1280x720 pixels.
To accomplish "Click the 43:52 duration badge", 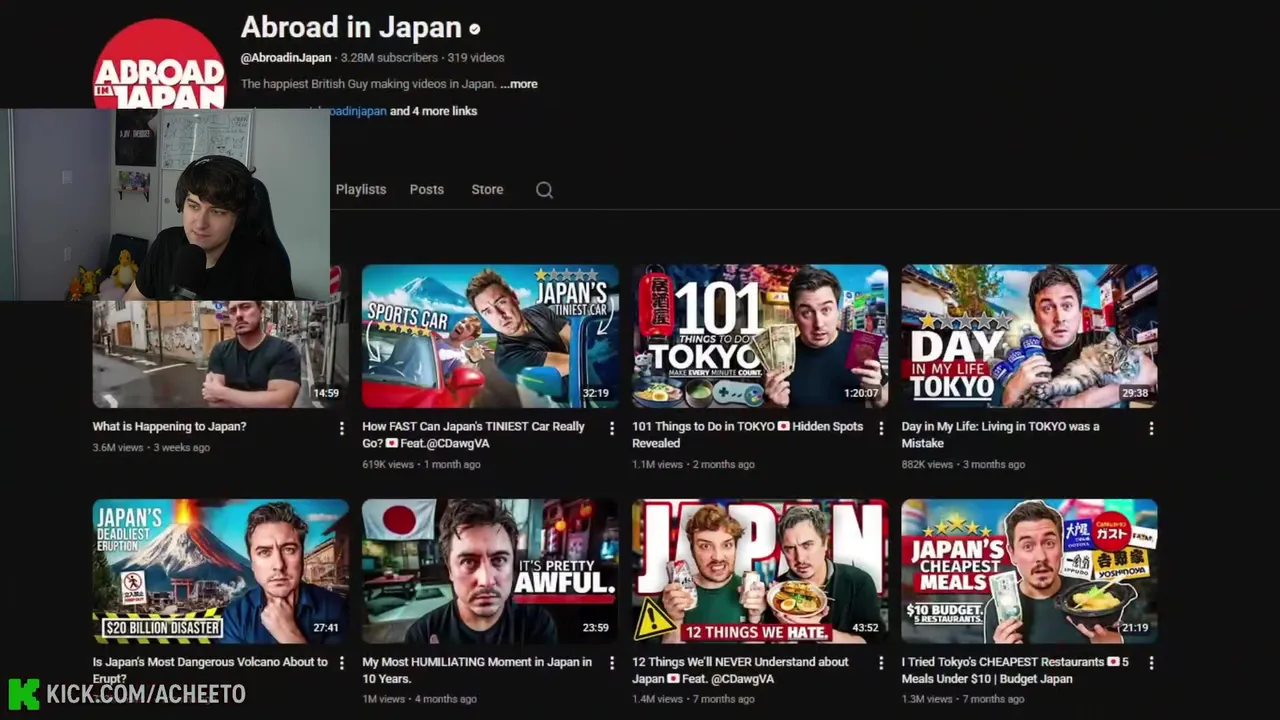I will (x=866, y=628).
